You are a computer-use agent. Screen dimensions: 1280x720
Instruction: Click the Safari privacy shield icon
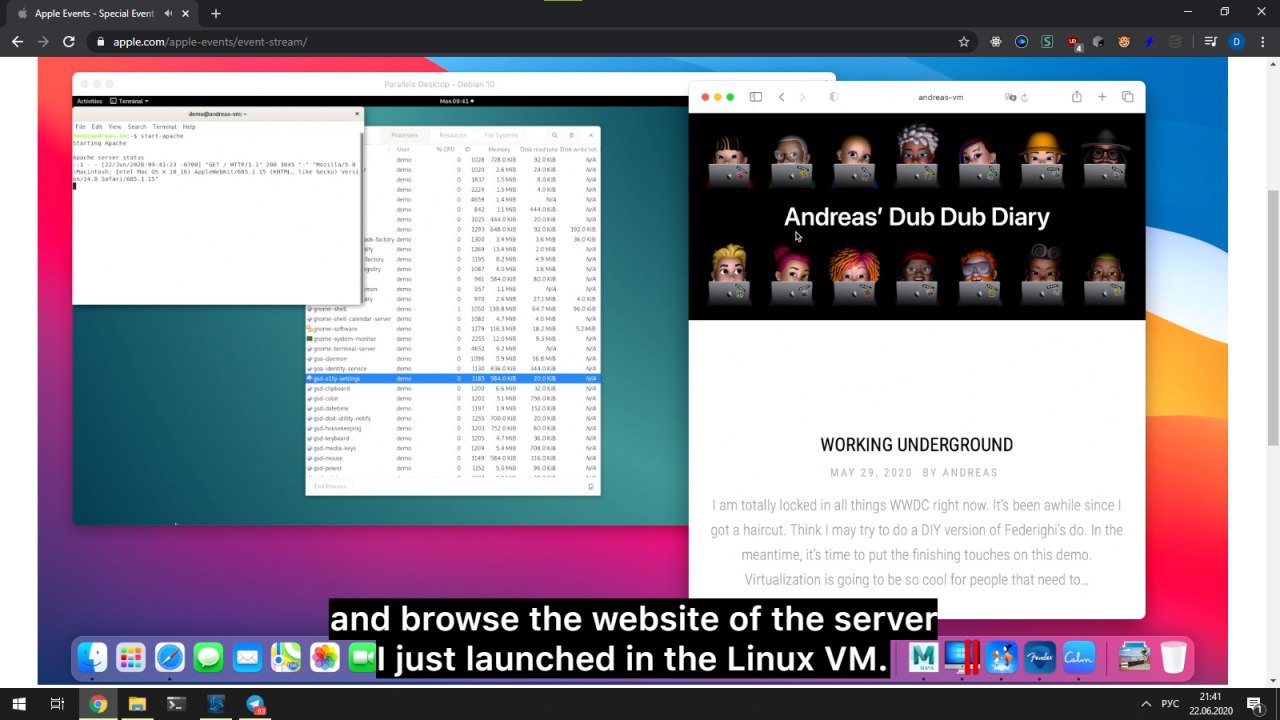point(834,97)
